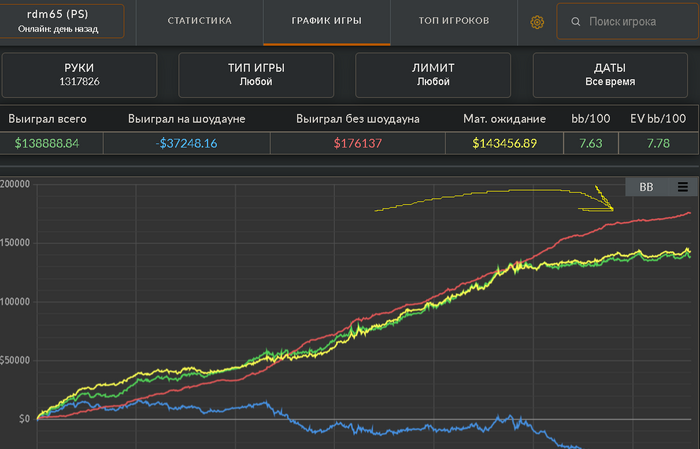Click the 7.78 EV bb/100 value
Viewport: 700px width, 449px height.
click(x=658, y=143)
